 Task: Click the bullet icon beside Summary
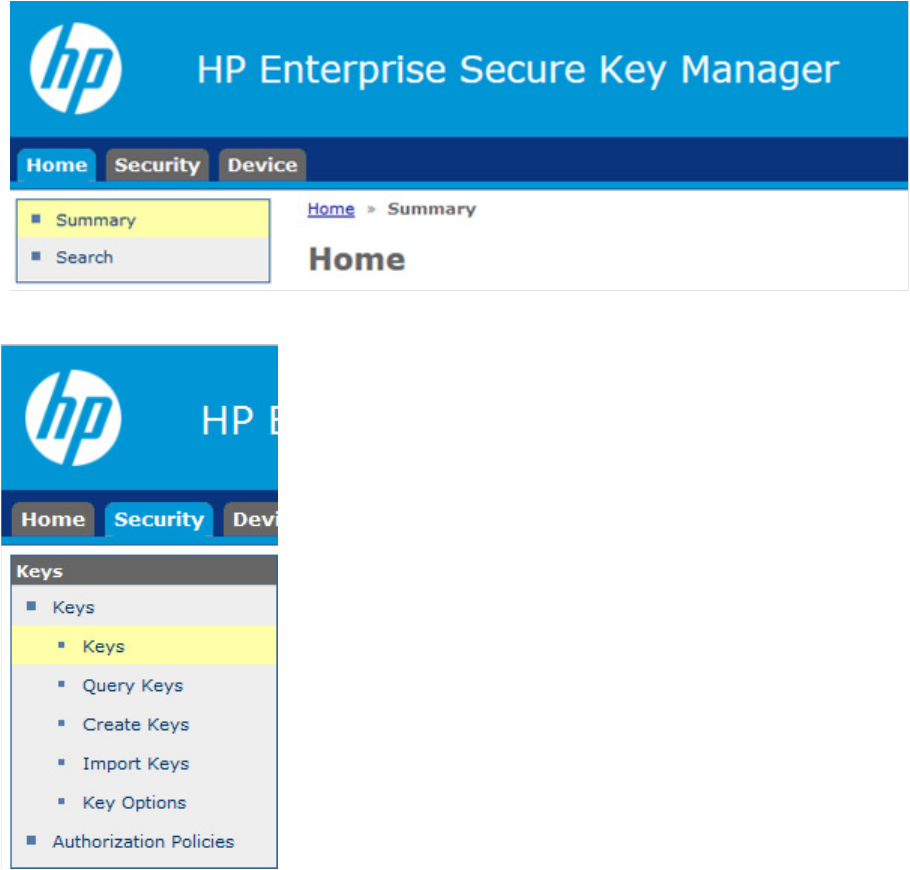36,219
